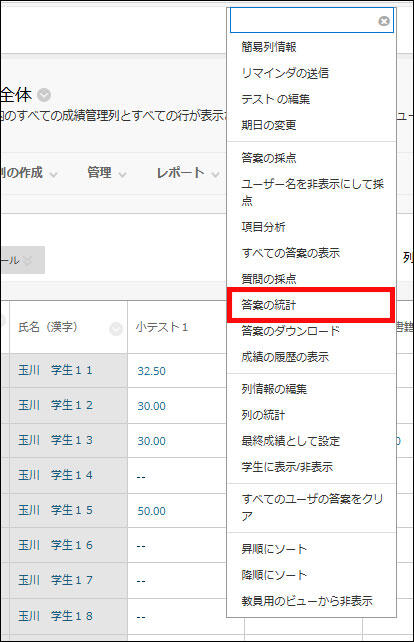Open chevron icon in 氏名（漢字） column header

click(x=116, y=329)
